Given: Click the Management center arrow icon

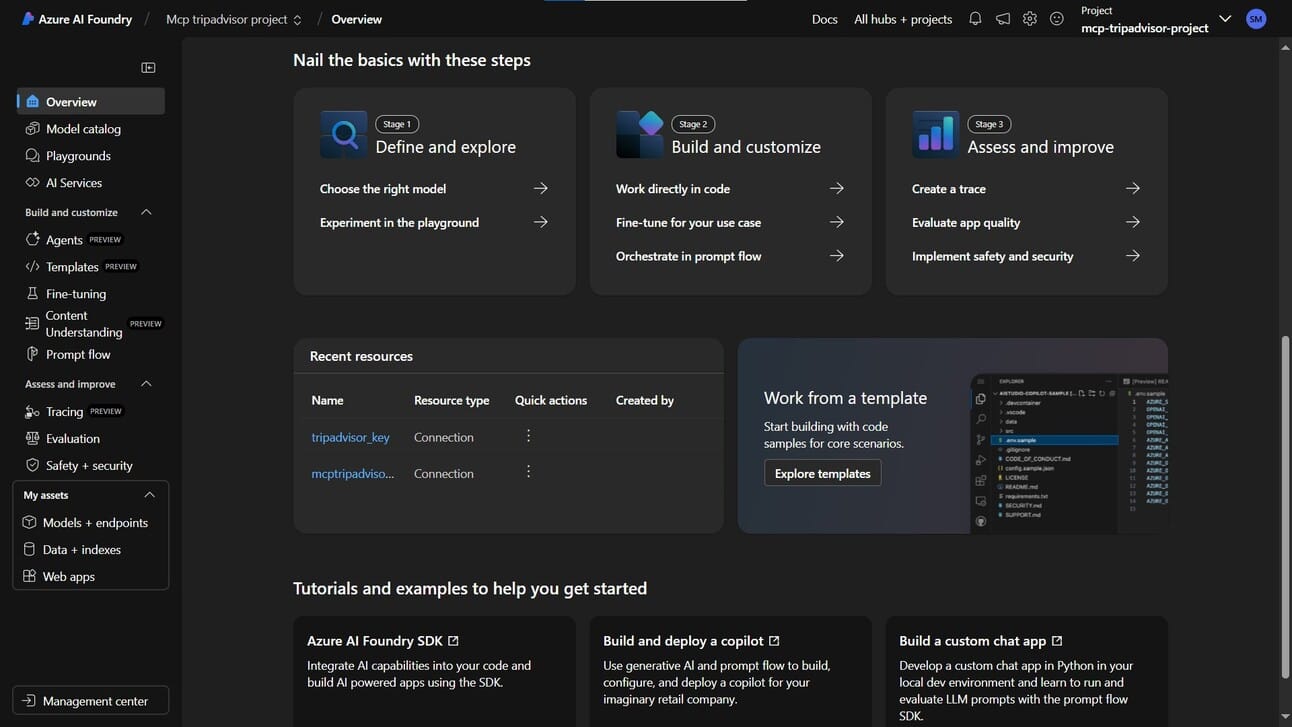Looking at the screenshot, I should pos(29,701).
